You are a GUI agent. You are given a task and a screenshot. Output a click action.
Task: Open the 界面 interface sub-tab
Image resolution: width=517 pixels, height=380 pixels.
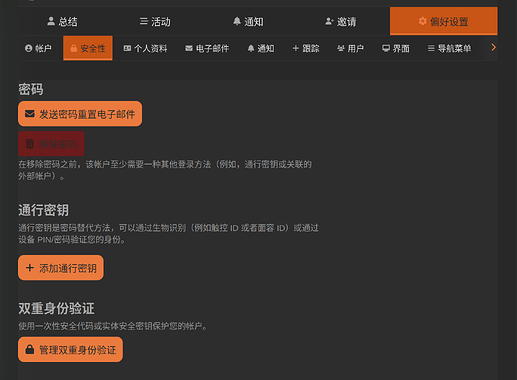coord(396,48)
